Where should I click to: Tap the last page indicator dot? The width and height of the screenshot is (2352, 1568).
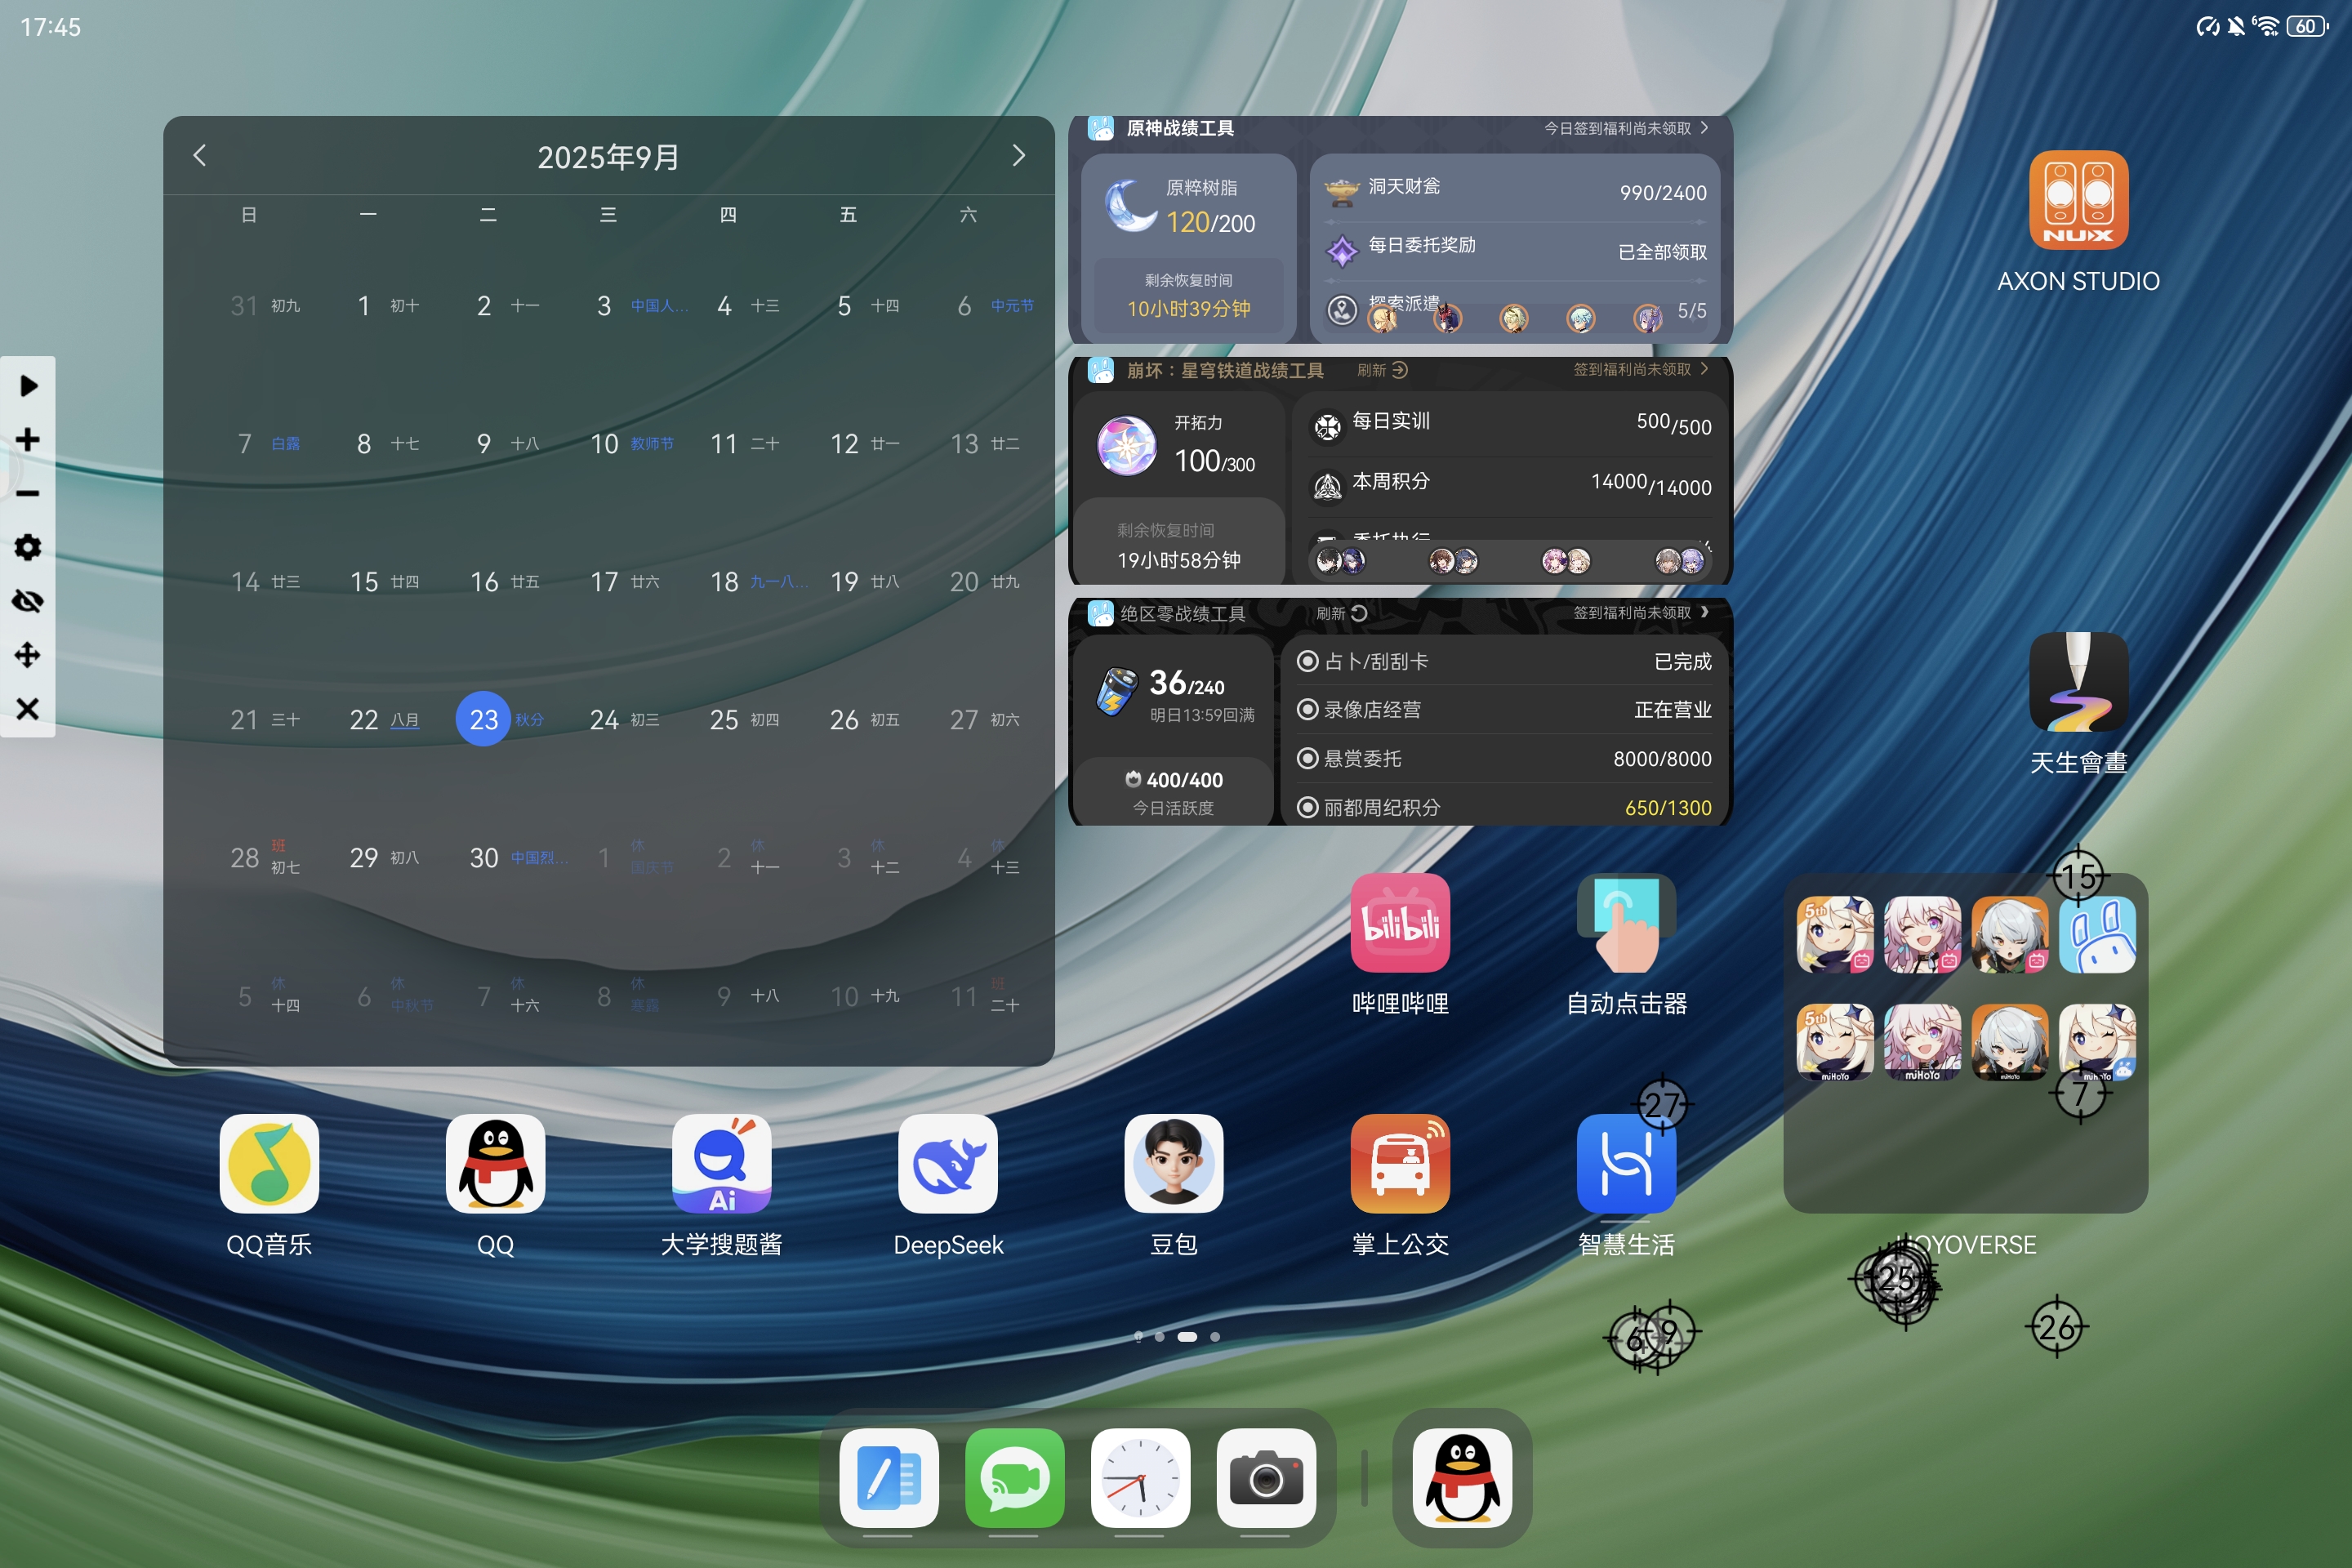1215,1336
